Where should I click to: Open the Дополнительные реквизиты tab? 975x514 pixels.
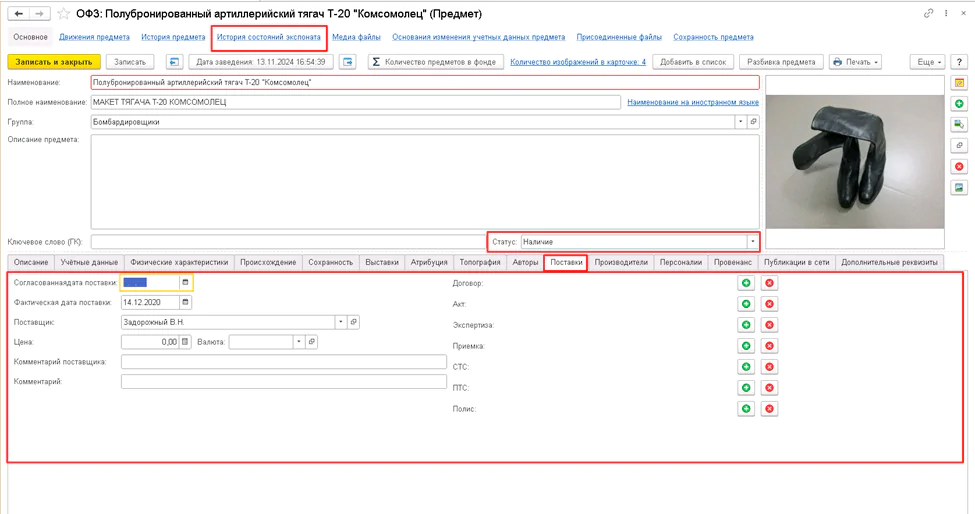point(889,262)
